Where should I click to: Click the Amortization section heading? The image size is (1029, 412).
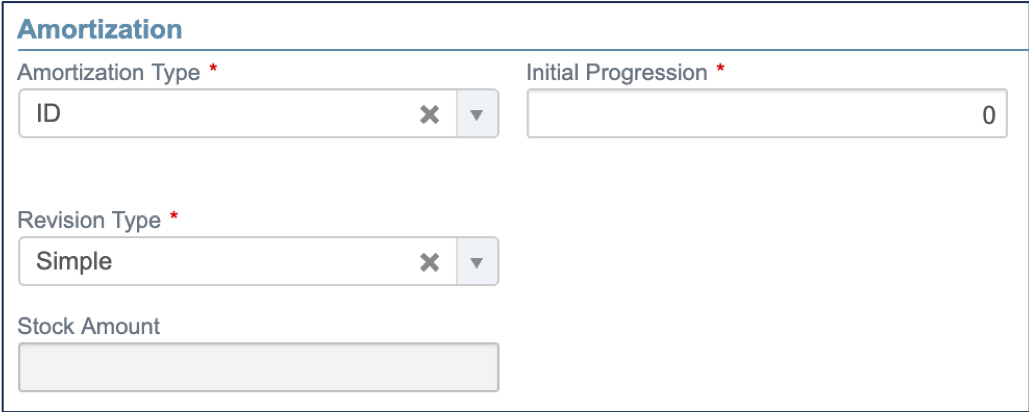click(x=100, y=29)
